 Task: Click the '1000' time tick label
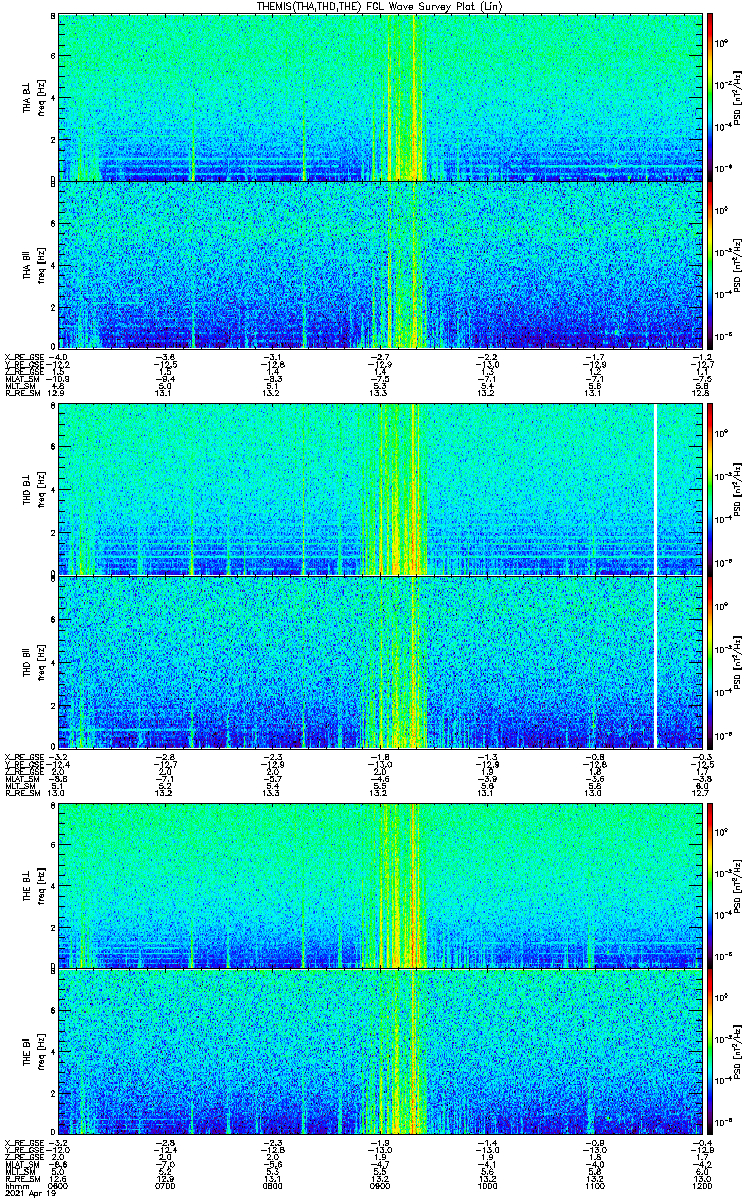(487, 1185)
